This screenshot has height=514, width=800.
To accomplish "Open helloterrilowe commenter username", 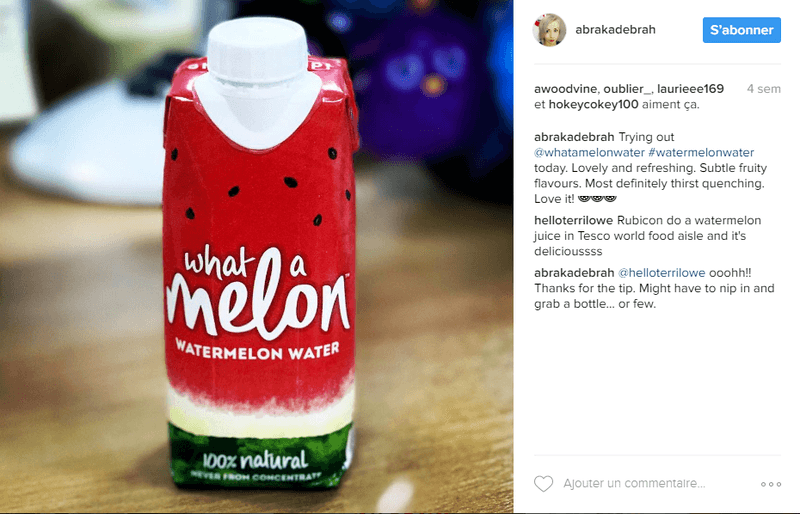I will click(573, 221).
